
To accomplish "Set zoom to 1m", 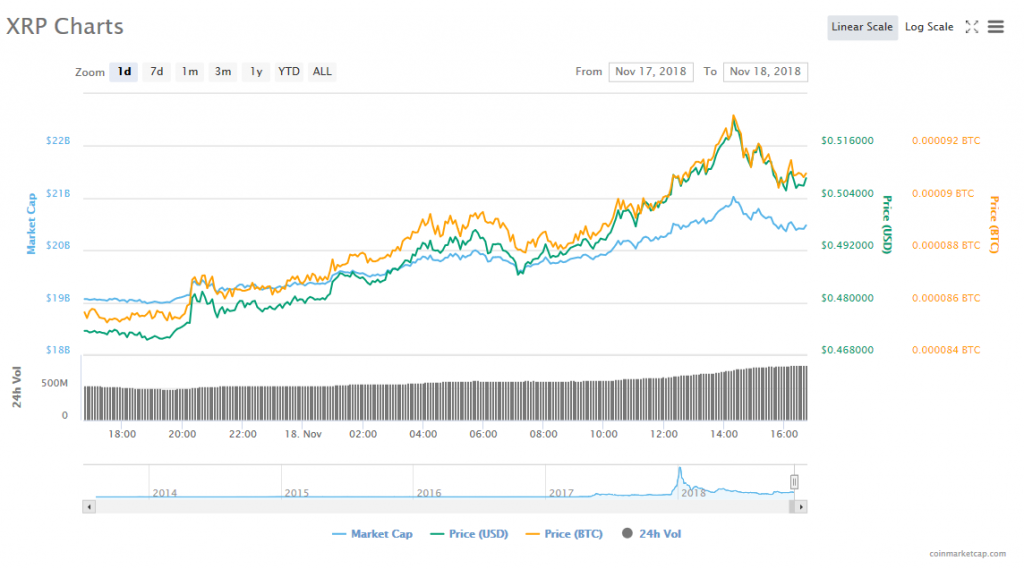I will pos(189,72).
